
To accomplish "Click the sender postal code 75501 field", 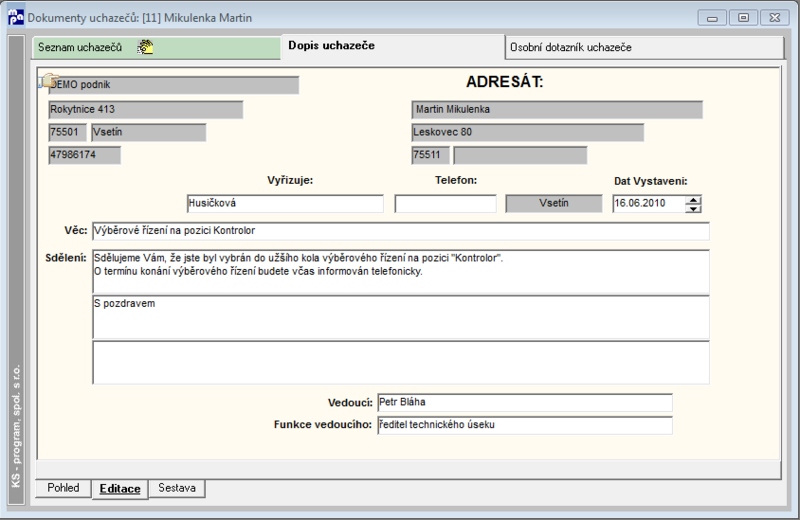I will tap(67, 132).
